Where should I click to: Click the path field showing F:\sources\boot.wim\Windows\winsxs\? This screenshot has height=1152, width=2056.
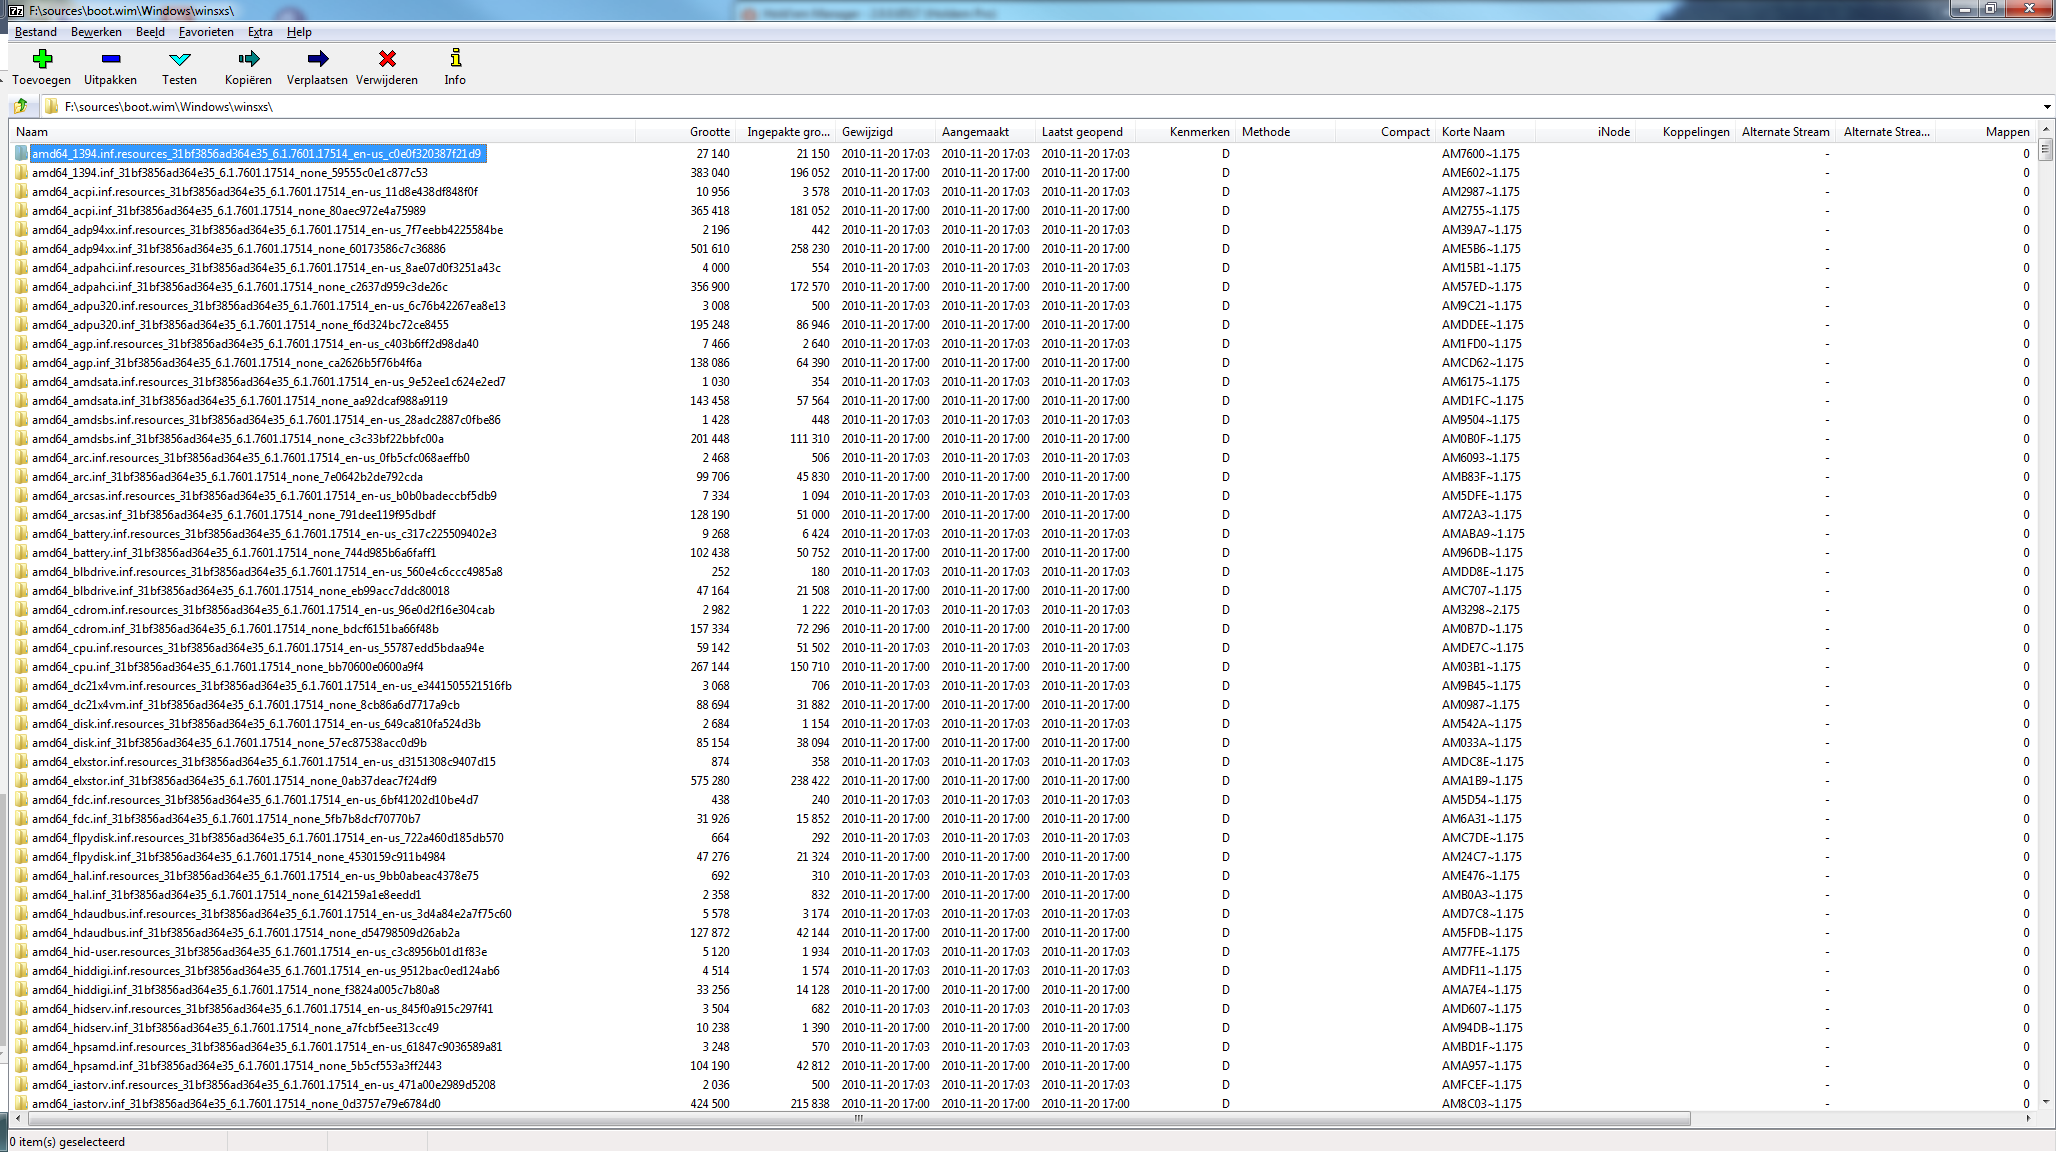1040,107
